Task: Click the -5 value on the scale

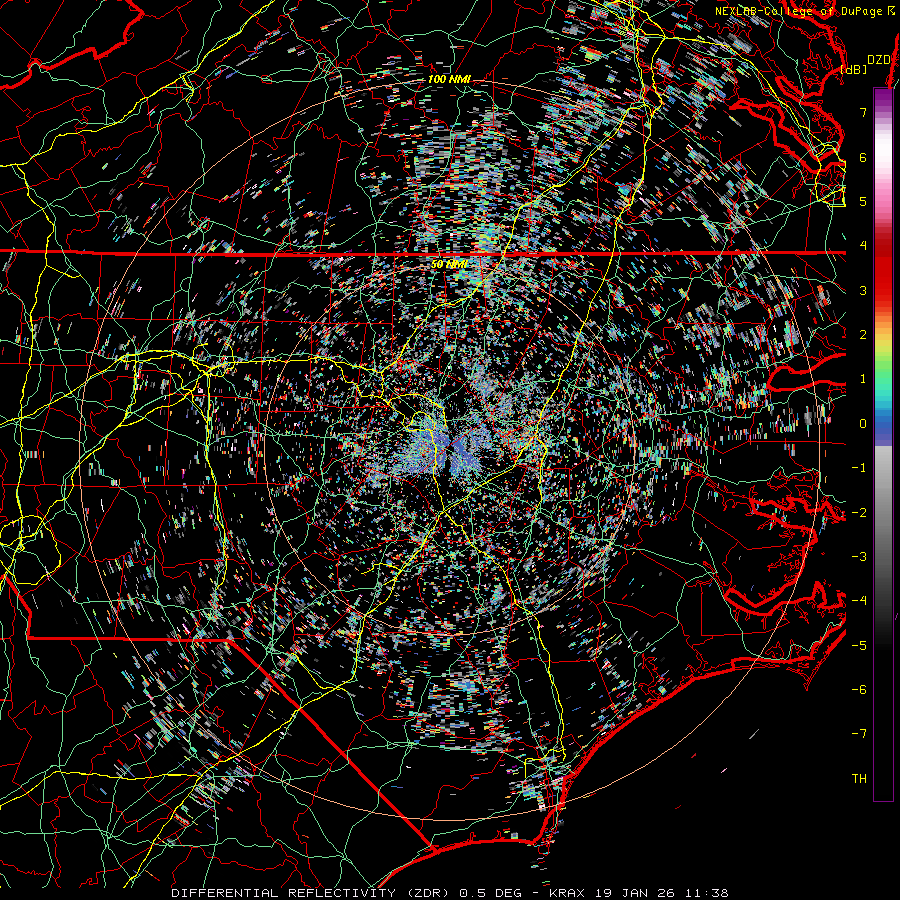Action: (x=859, y=646)
